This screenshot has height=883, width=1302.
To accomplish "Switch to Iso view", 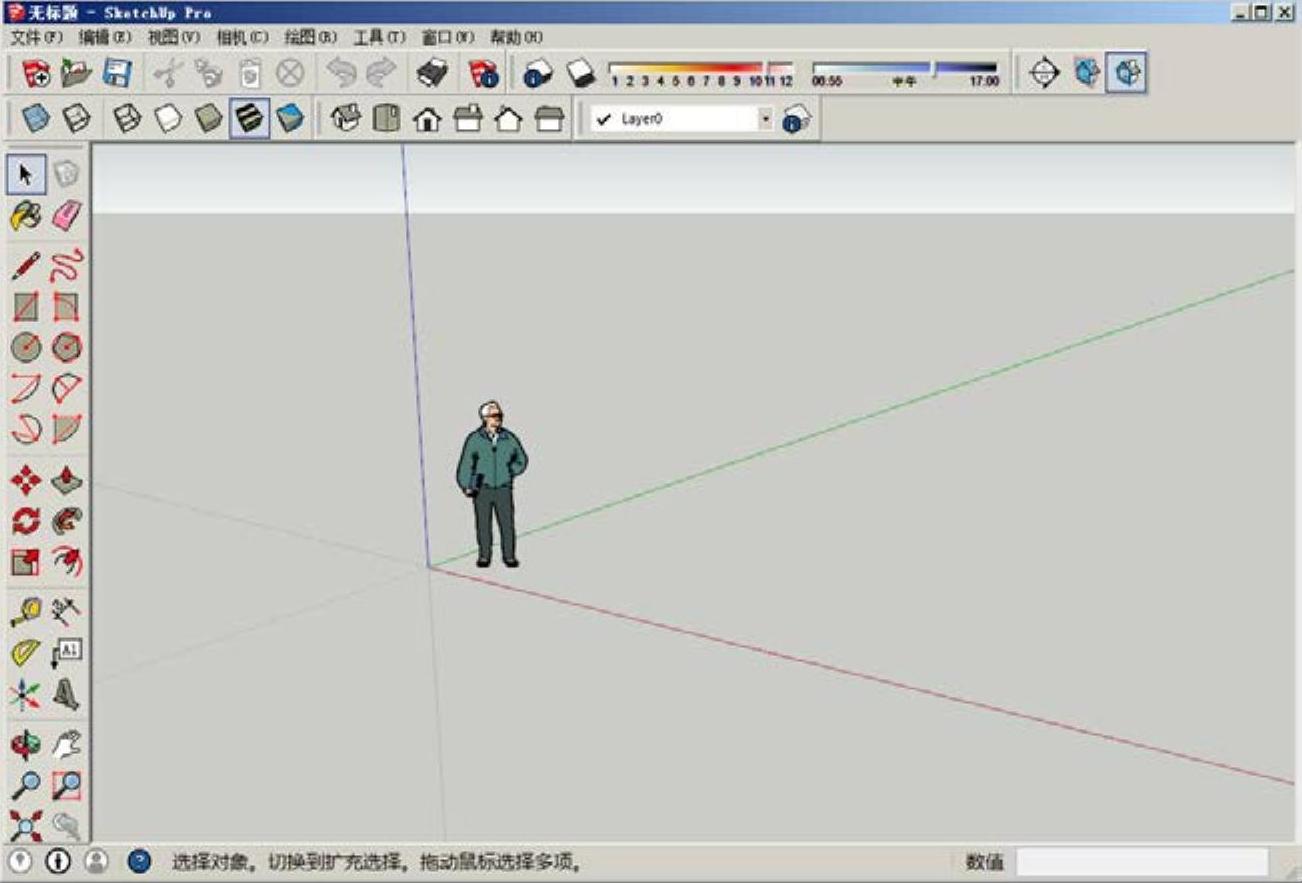I will click(345, 119).
